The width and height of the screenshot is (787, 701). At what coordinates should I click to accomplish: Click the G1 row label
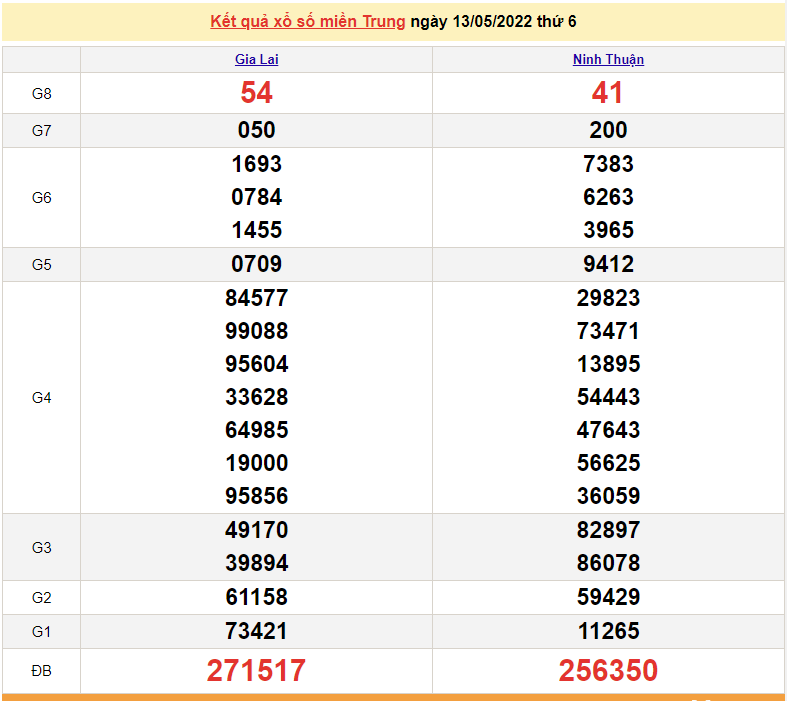tap(41, 631)
